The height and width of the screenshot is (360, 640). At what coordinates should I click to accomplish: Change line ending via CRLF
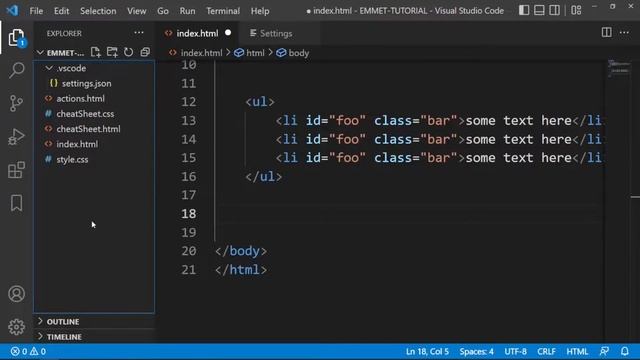(546, 351)
